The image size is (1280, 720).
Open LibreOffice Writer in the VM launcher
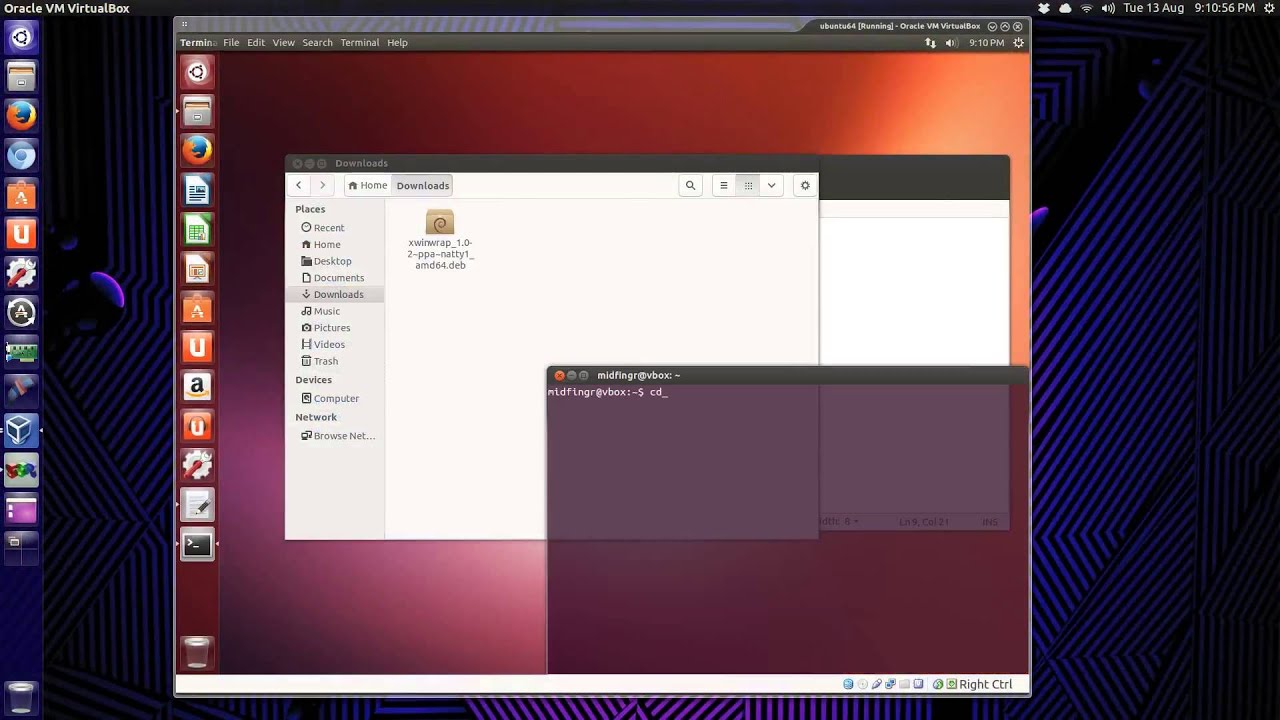click(197, 190)
